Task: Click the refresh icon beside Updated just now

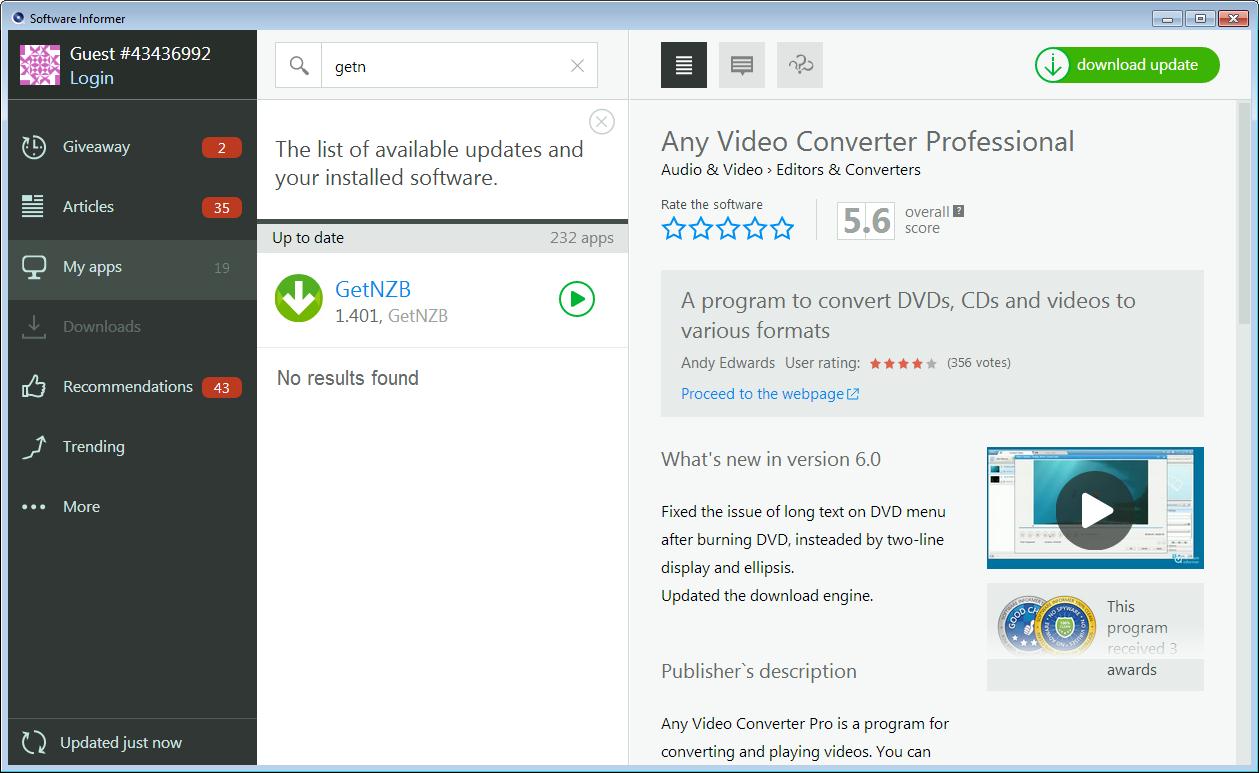Action: click(34, 743)
